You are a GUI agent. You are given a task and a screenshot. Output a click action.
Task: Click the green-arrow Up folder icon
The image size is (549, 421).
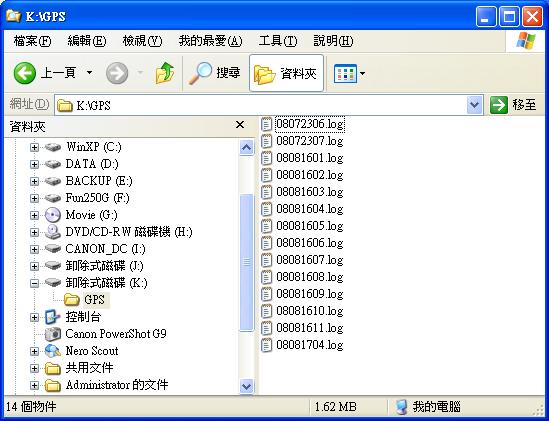point(165,73)
